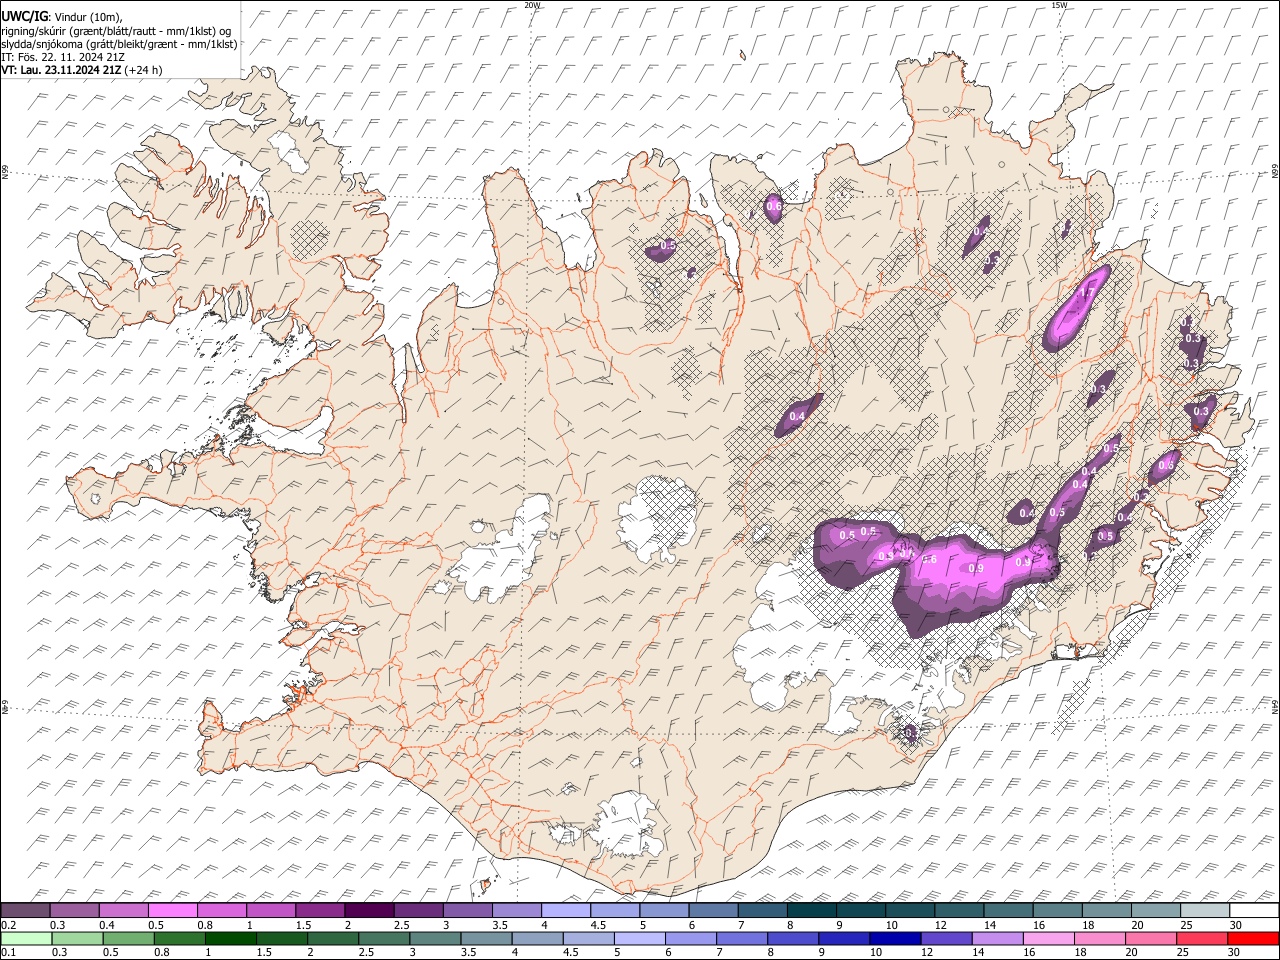Click the '20W' longitude label
The height and width of the screenshot is (960, 1280).
tap(532, 5)
